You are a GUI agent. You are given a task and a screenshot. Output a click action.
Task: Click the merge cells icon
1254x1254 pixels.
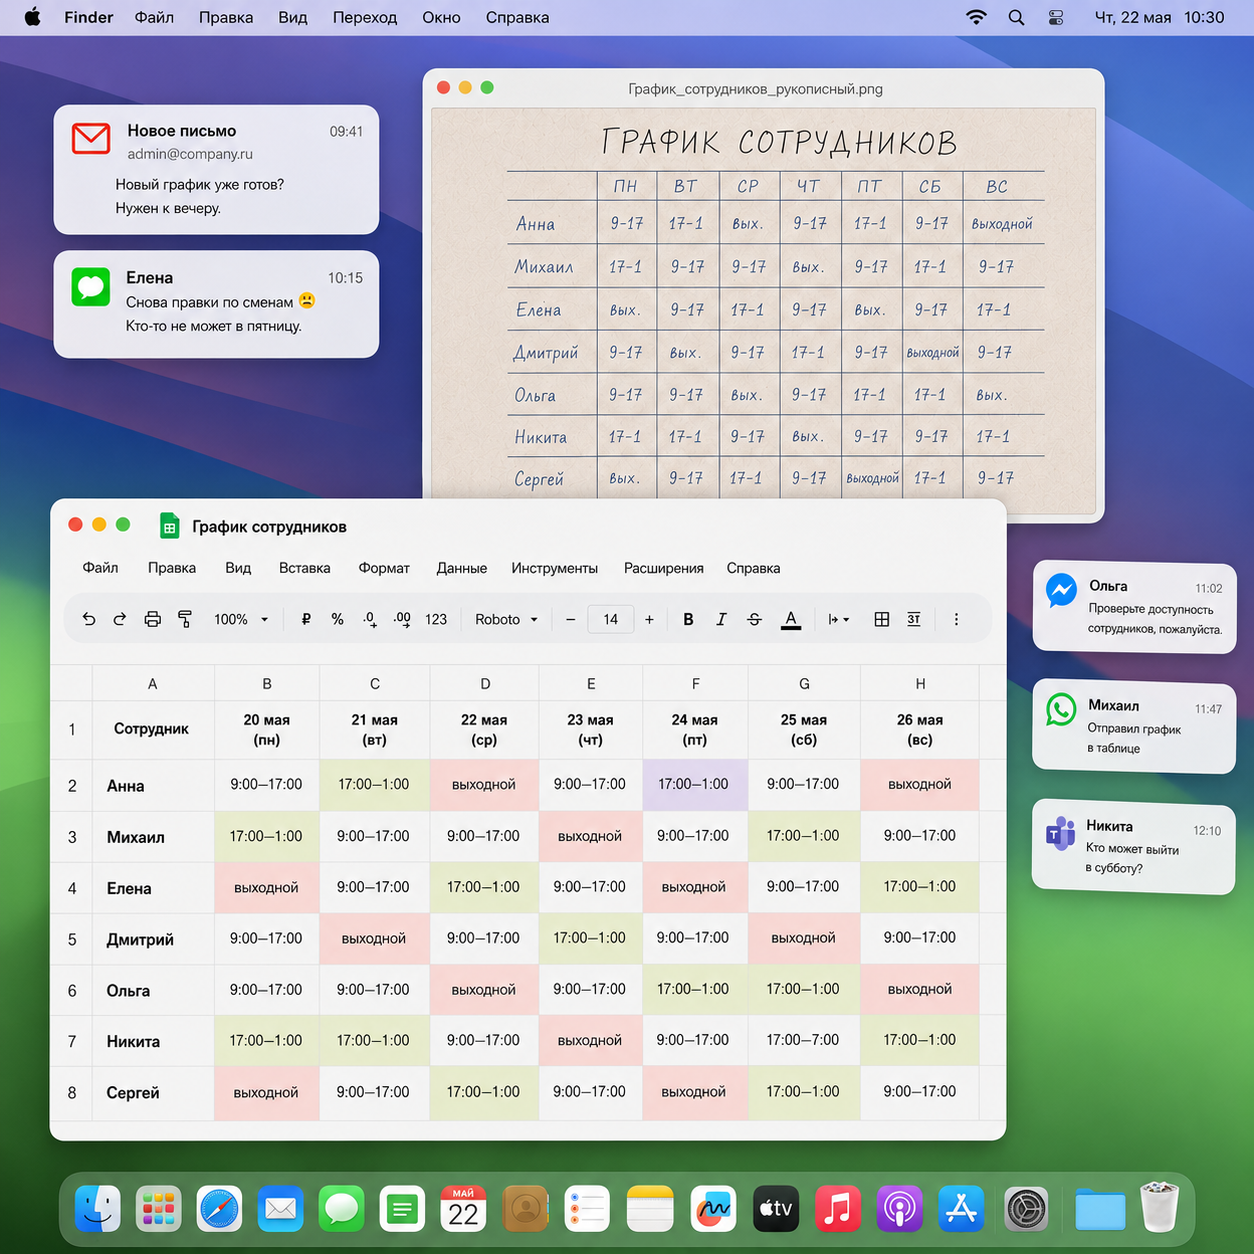914,619
